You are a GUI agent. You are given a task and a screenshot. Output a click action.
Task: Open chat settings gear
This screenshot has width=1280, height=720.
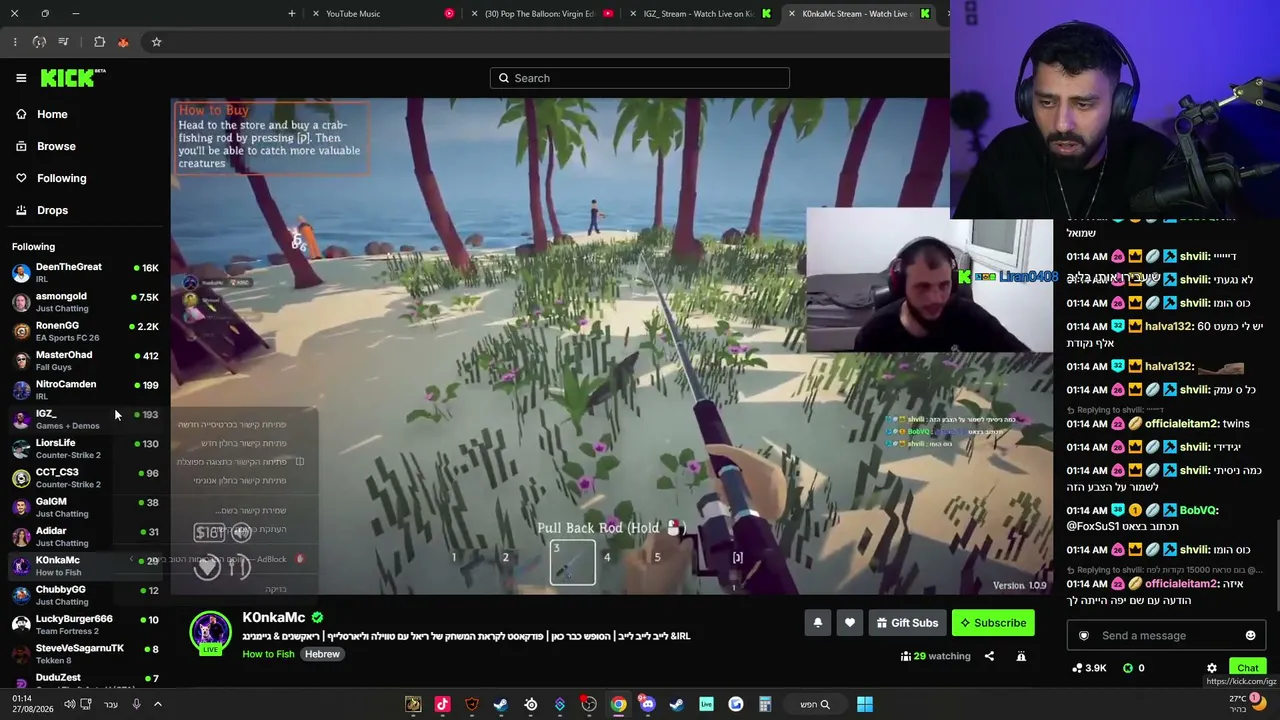point(1212,668)
